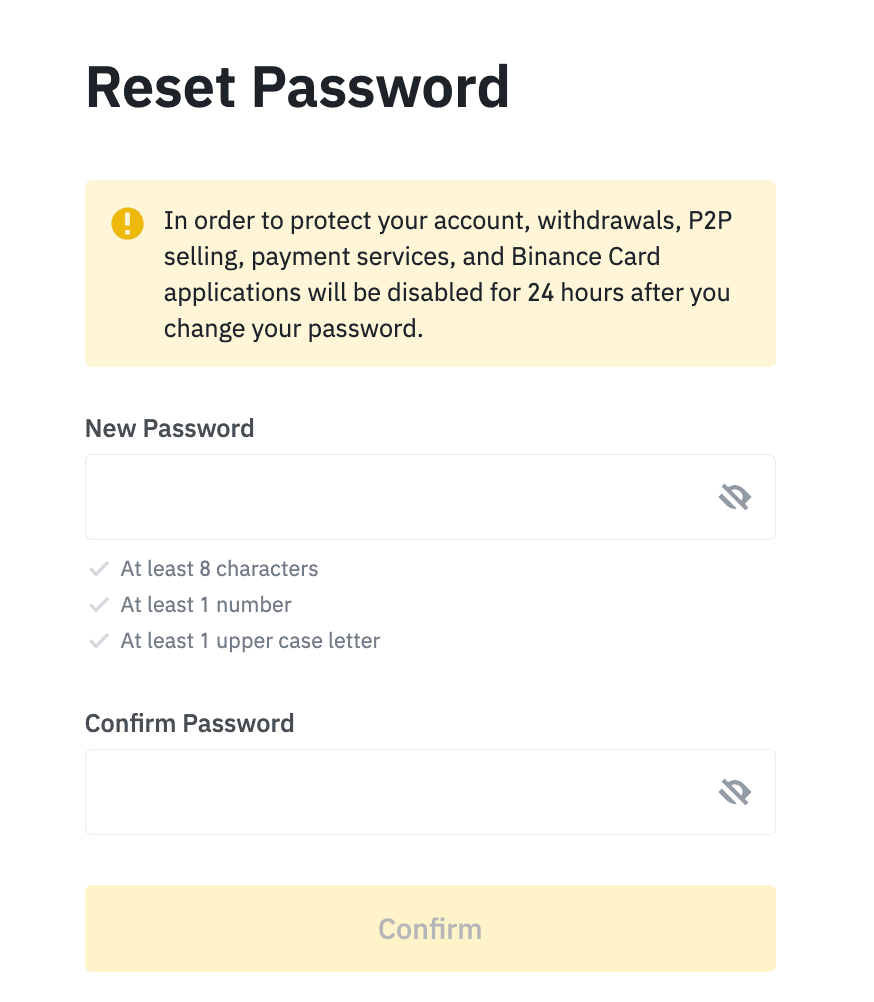Show password in the New Password field
Screen dimensions: 874x1002
pyautogui.click(x=735, y=497)
